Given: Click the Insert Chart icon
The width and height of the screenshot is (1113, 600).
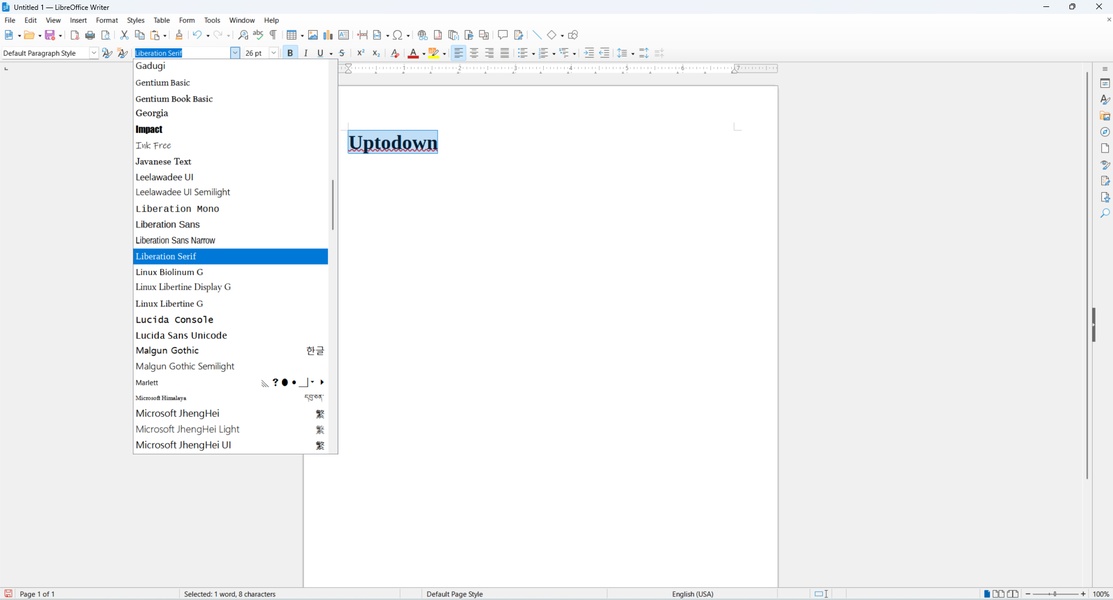Looking at the screenshot, I should pos(328,35).
